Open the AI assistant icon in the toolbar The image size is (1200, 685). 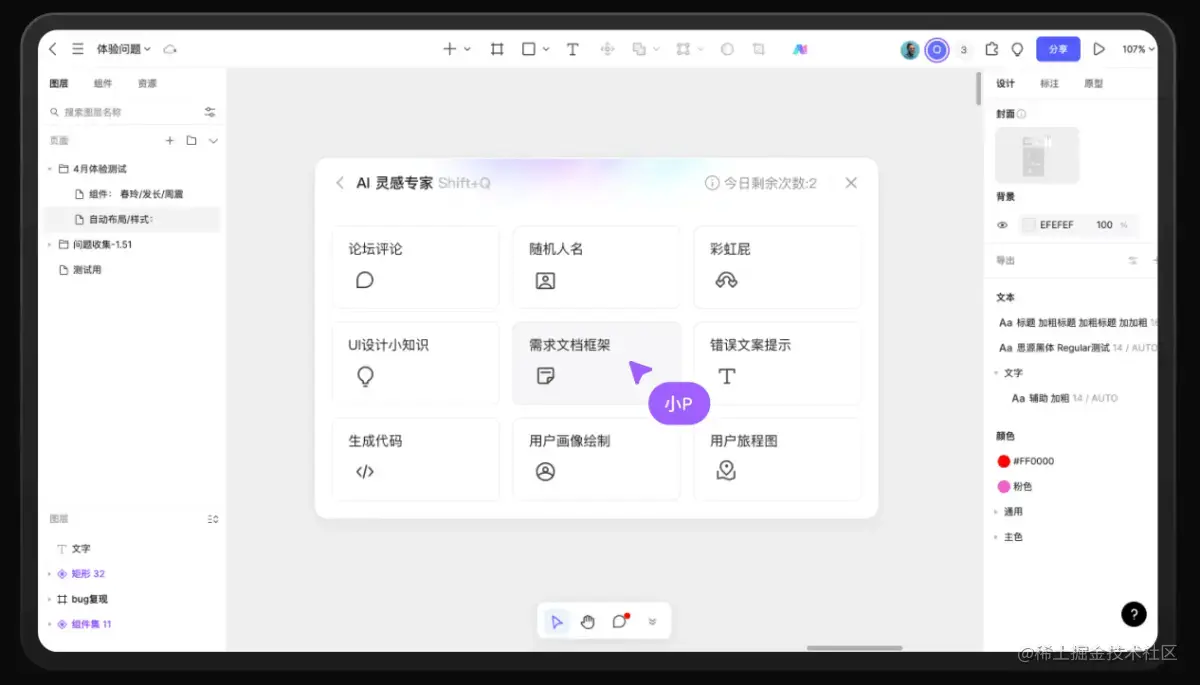(x=800, y=48)
